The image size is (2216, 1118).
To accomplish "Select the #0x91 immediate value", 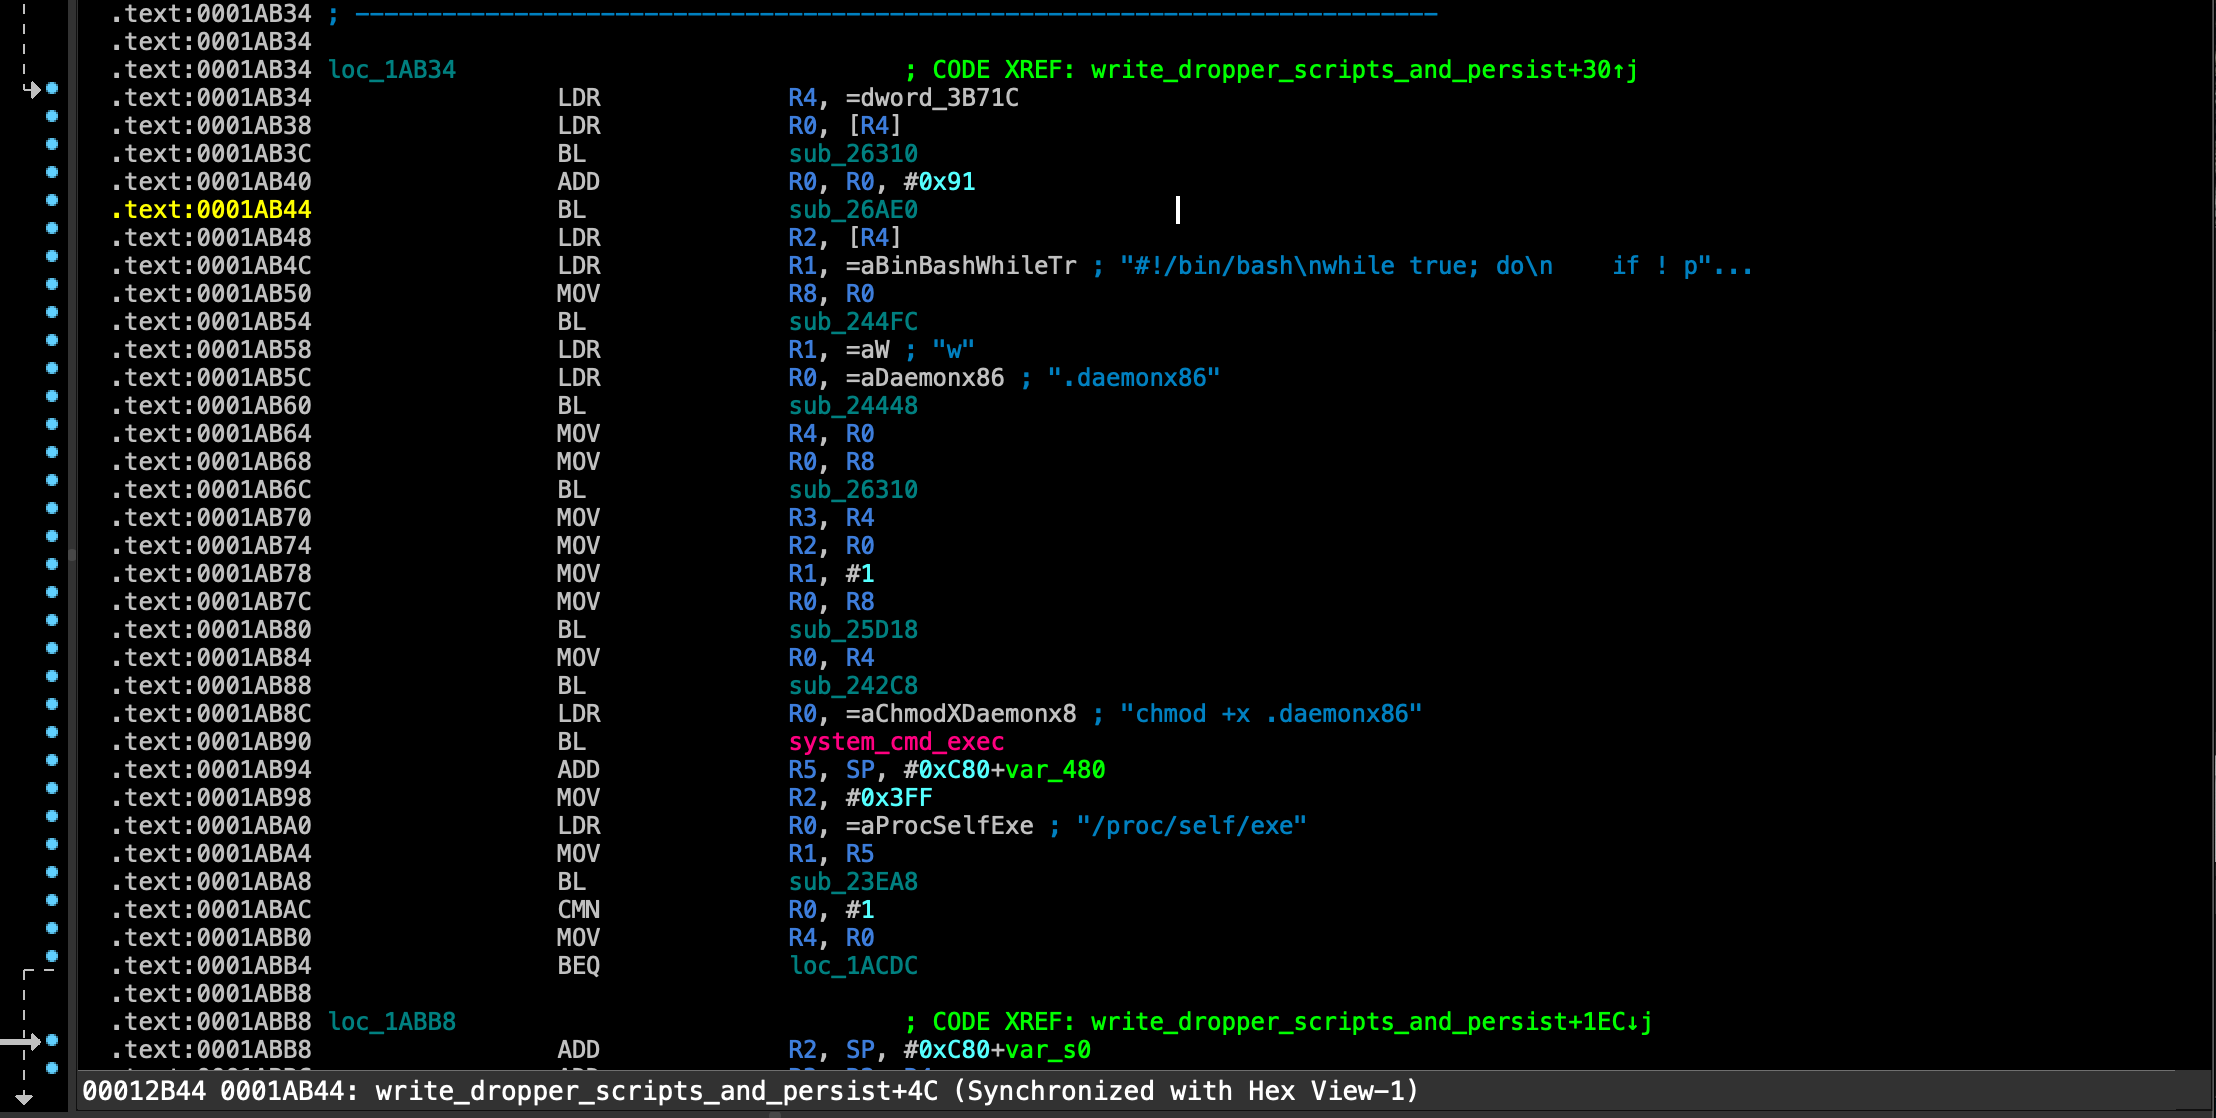I will pos(939,182).
